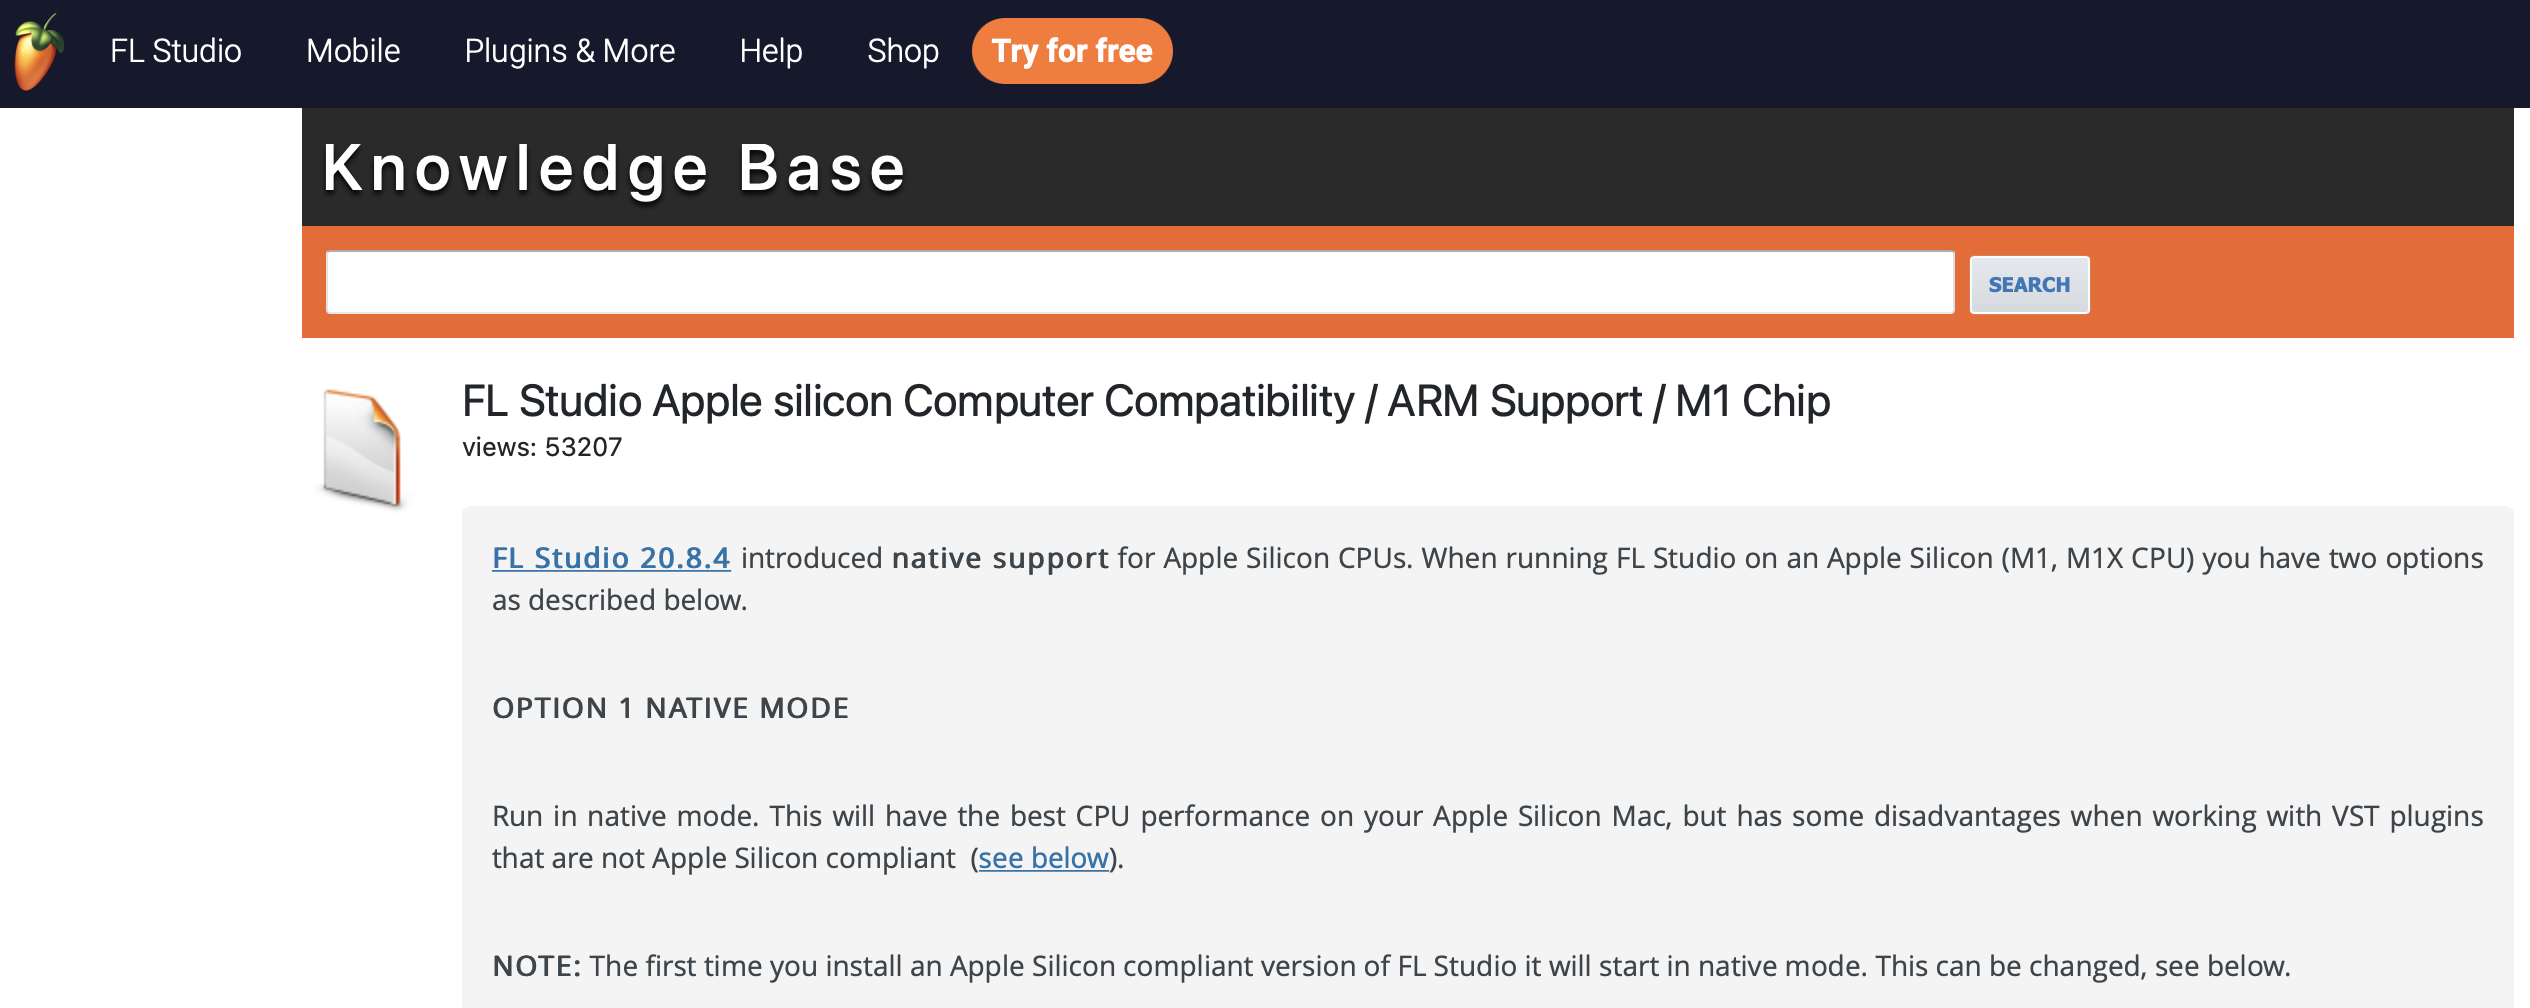This screenshot has width=2530, height=1008.
Task: Open the Help menu item
Action: (770, 50)
